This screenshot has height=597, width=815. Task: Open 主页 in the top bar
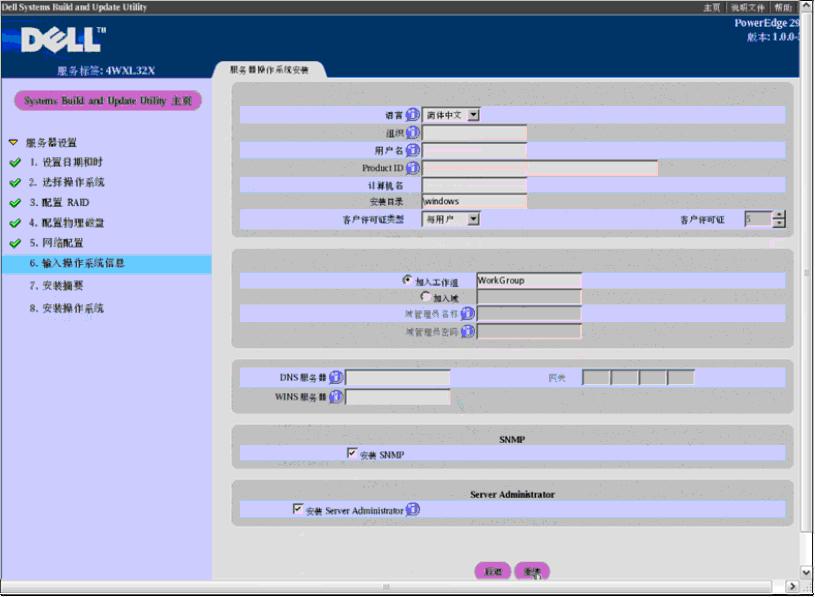point(712,7)
